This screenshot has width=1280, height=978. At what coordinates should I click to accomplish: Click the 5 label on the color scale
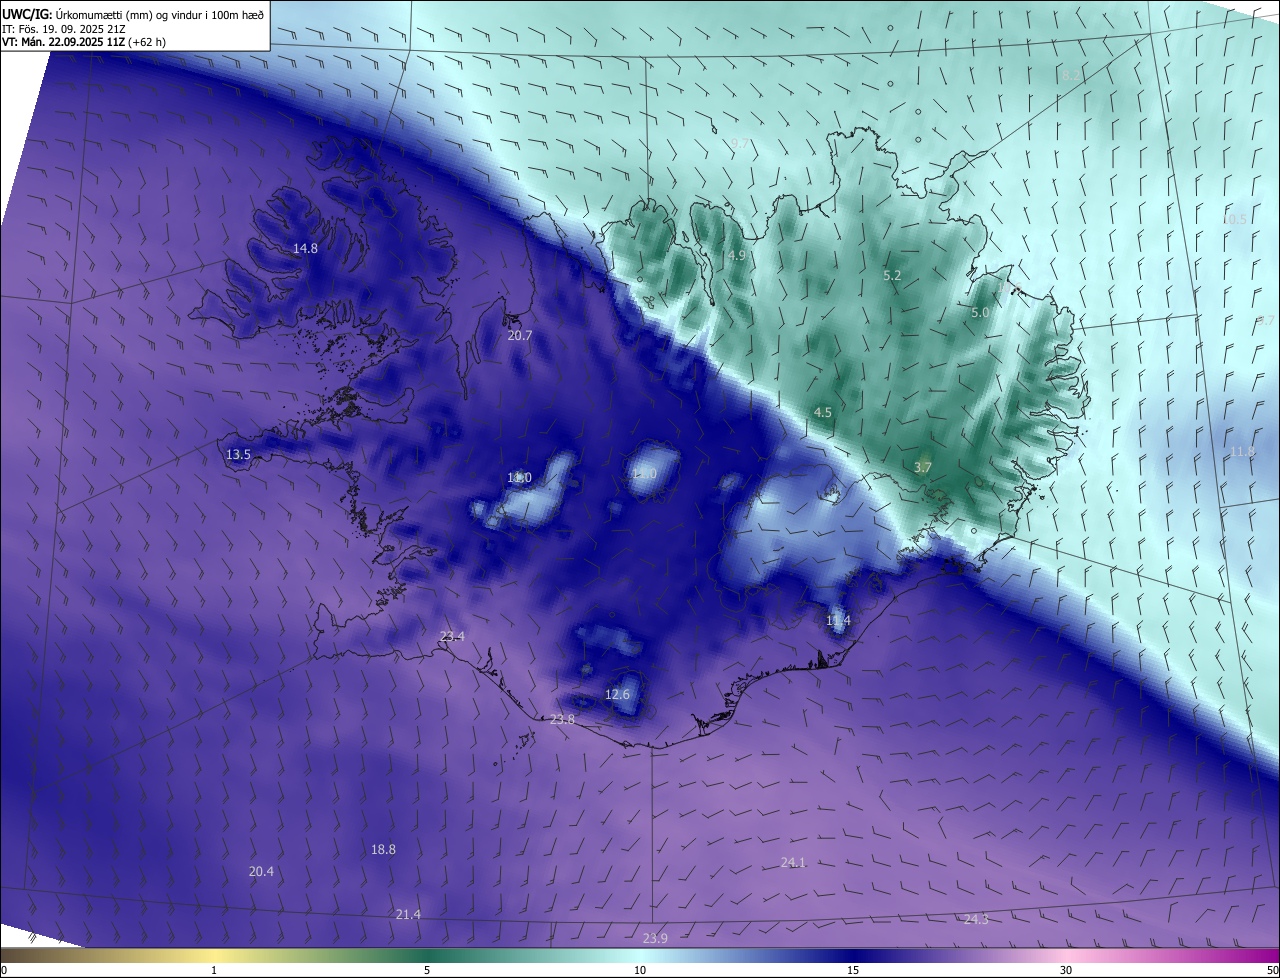tap(427, 970)
